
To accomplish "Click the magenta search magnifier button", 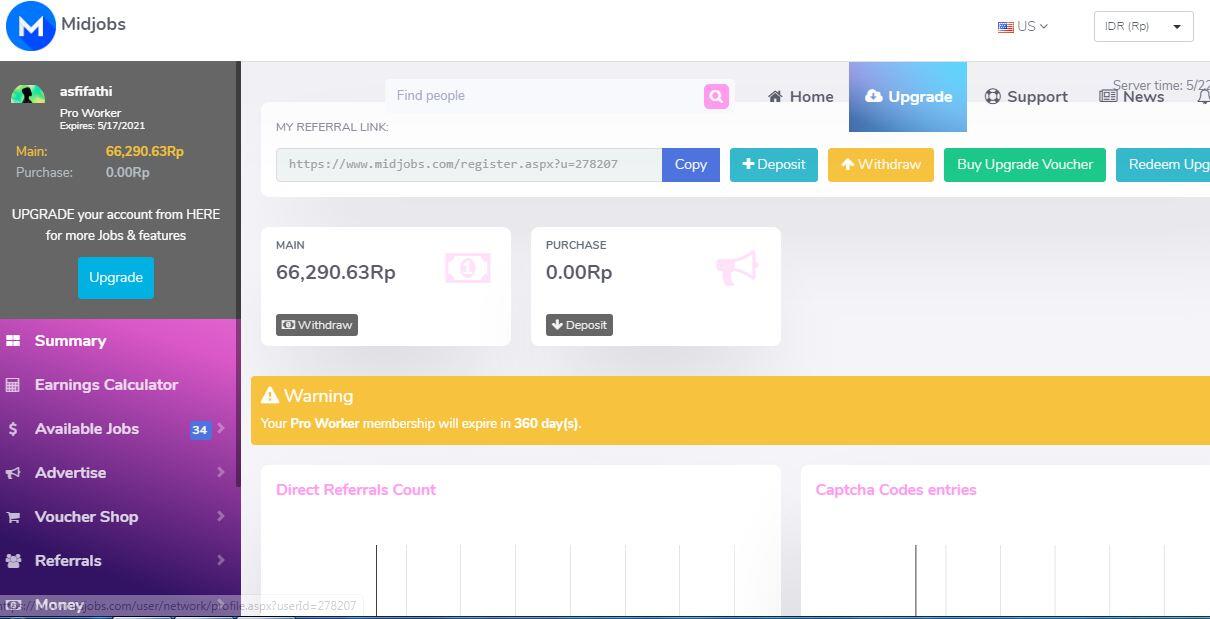I will (x=716, y=96).
